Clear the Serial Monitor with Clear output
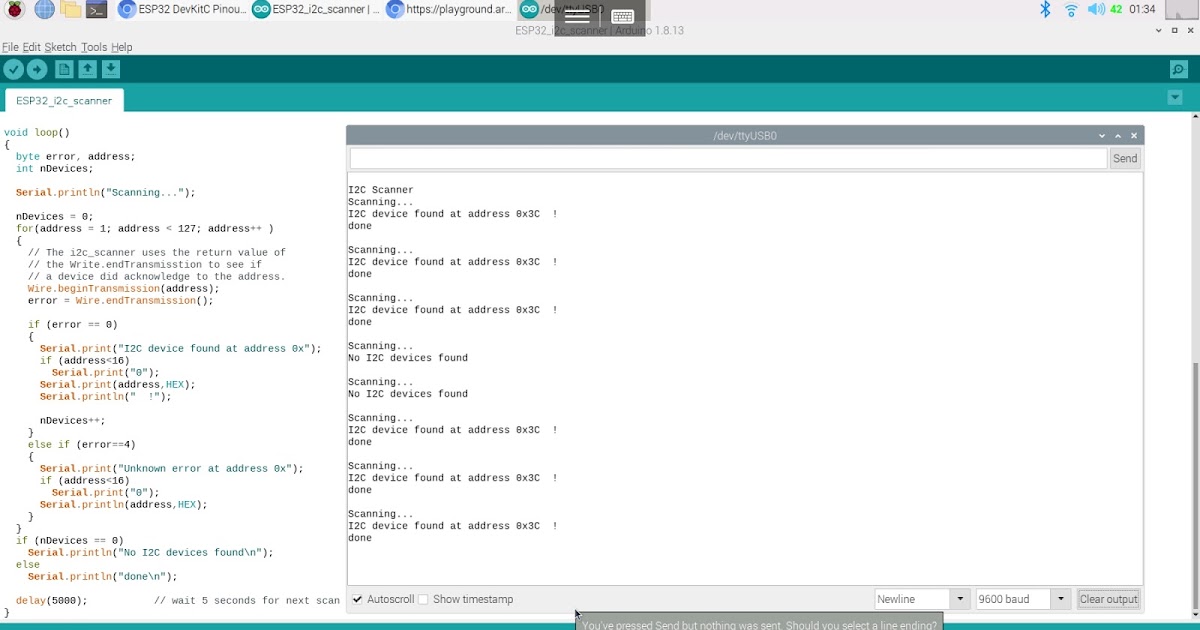The height and width of the screenshot is (630, 1200). [1108, 599]
